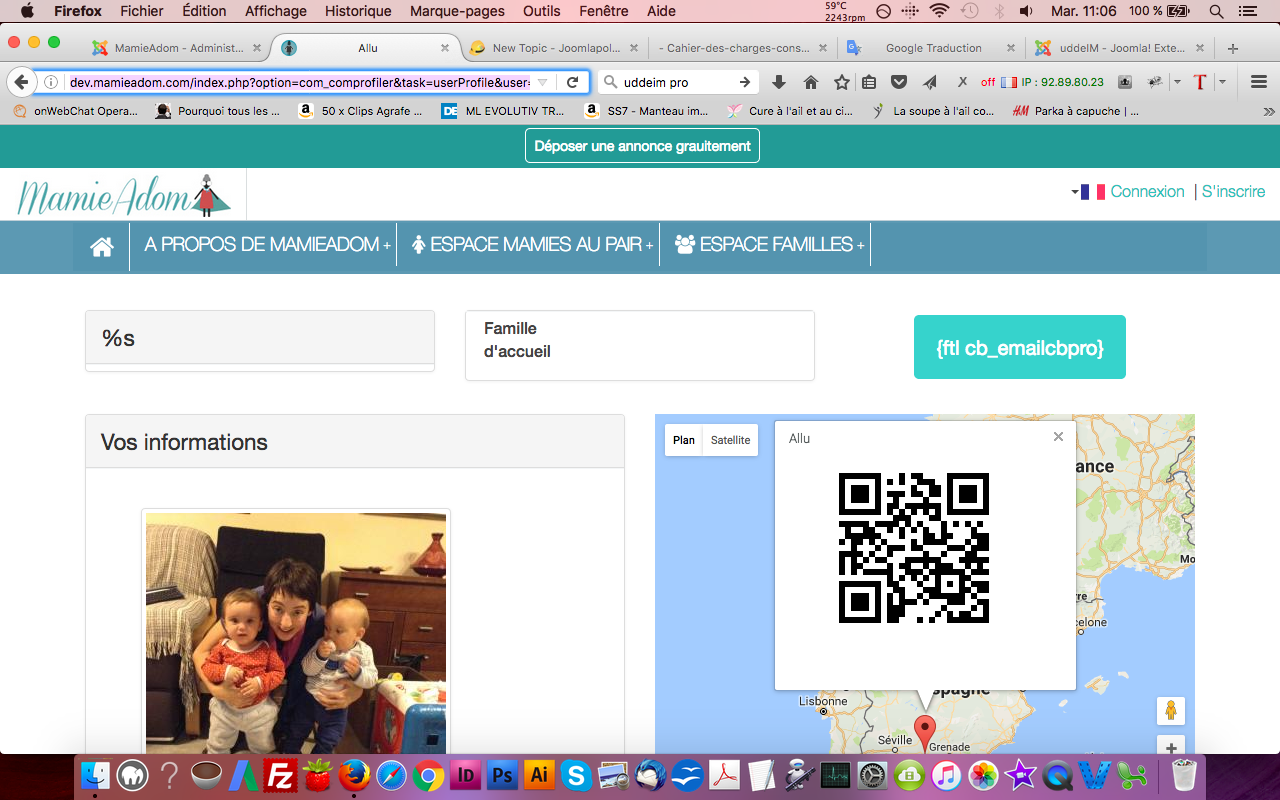Open the Firefox downloads arrow icon

[780, 82]
